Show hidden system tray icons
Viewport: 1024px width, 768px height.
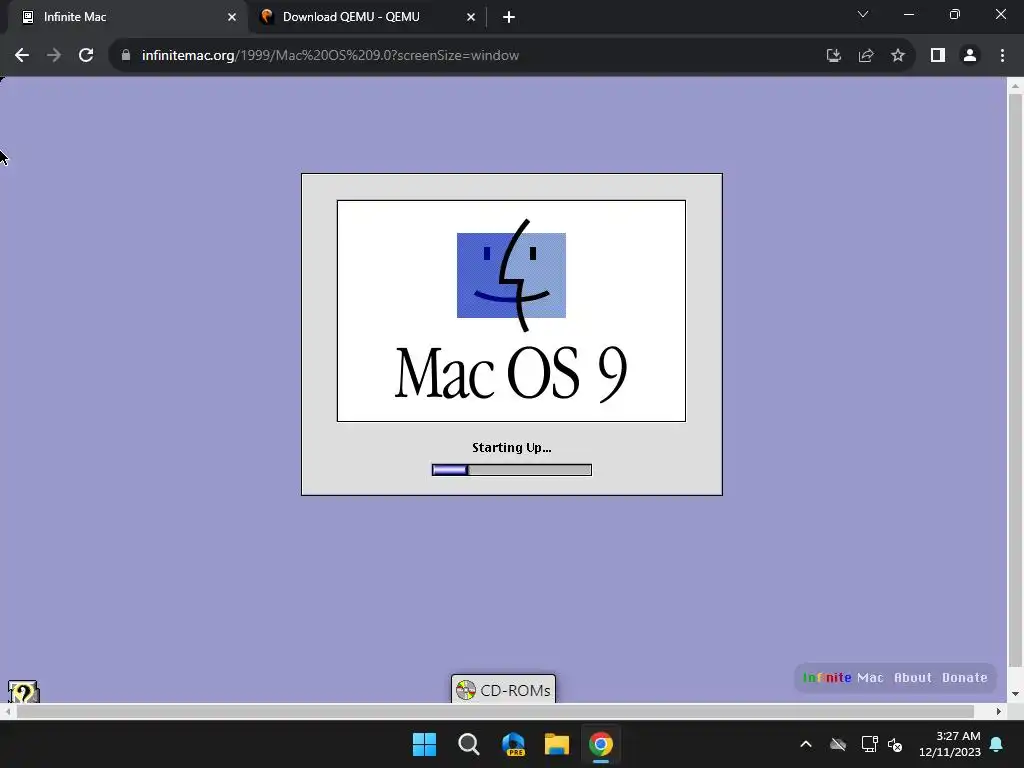pyautogui.click(x=806, y=744)
